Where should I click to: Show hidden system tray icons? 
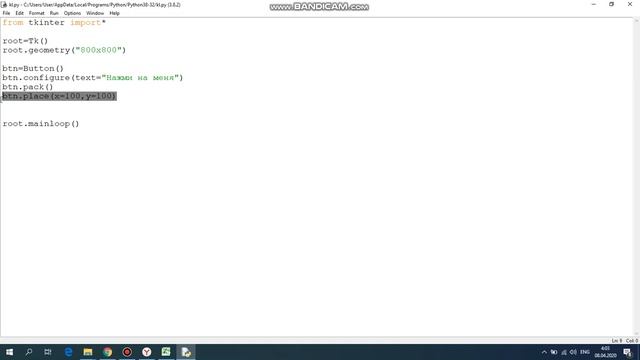coord(544,352)
